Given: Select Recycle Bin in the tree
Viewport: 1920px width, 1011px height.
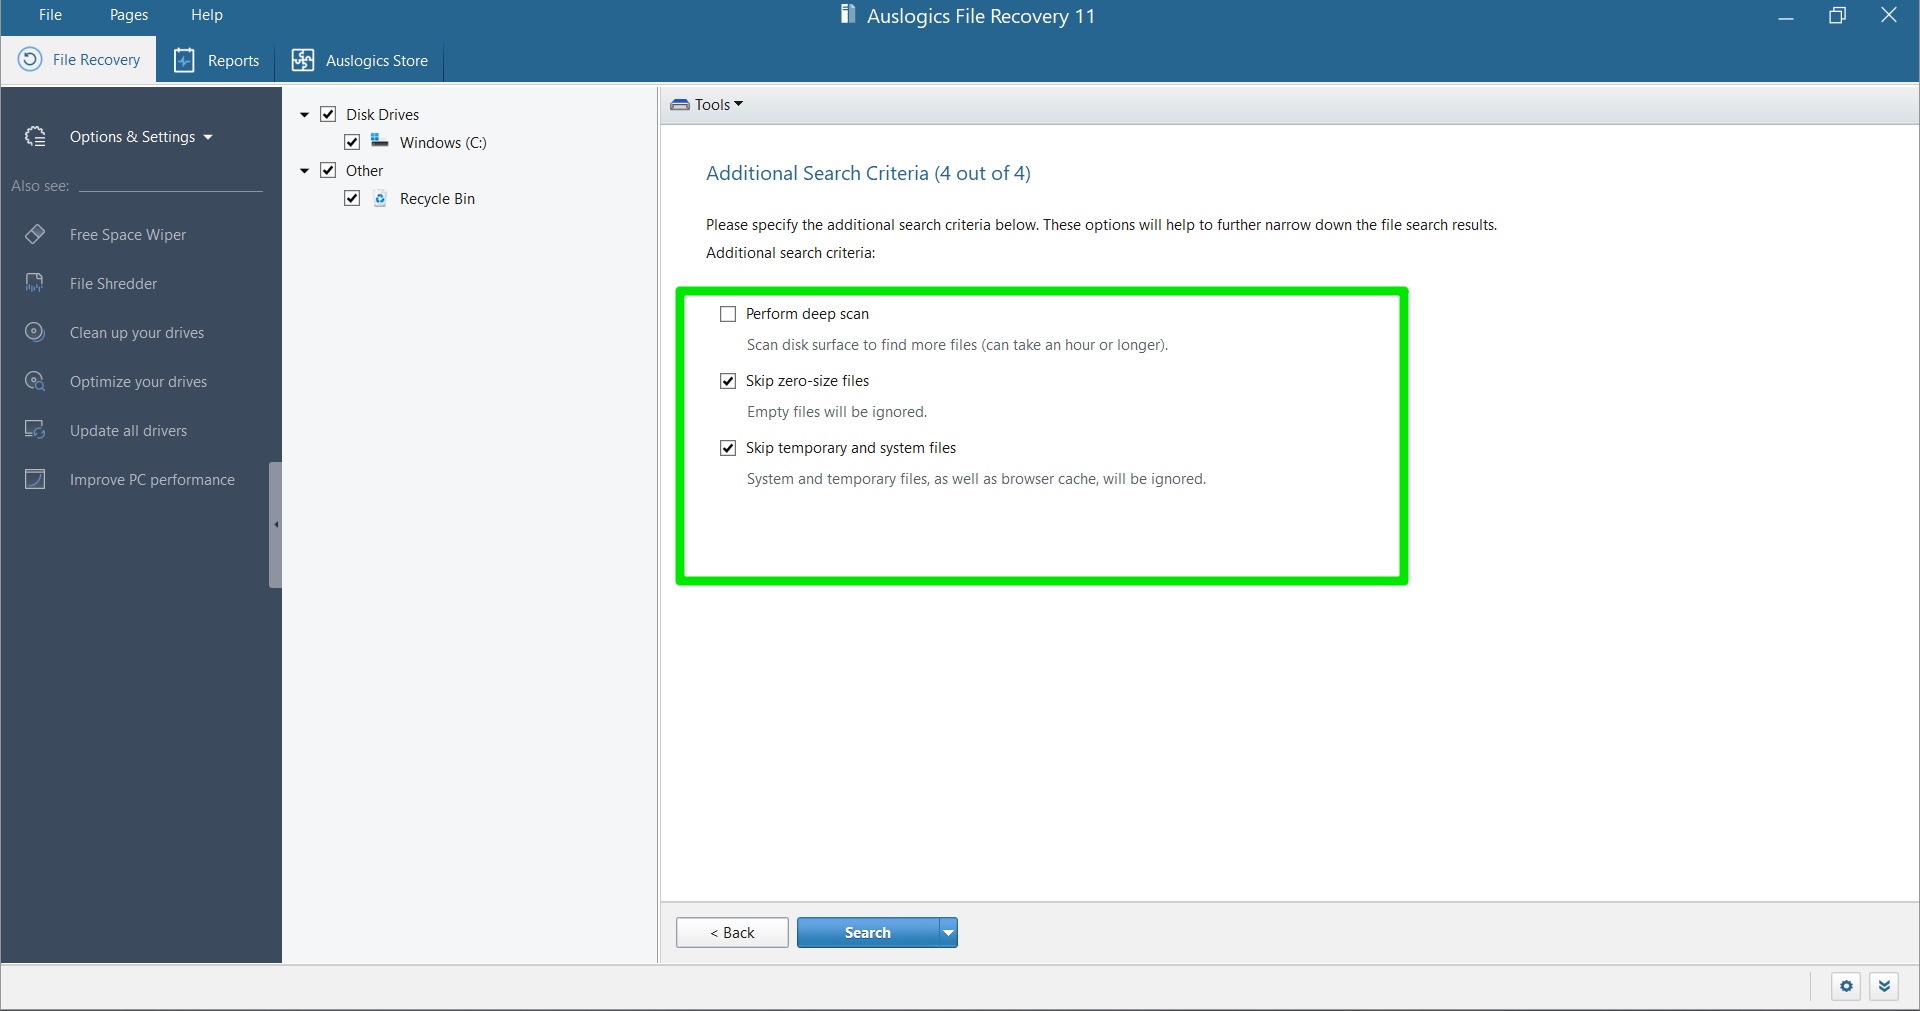Looking at the screenshot, I should (x=437, y=199).
